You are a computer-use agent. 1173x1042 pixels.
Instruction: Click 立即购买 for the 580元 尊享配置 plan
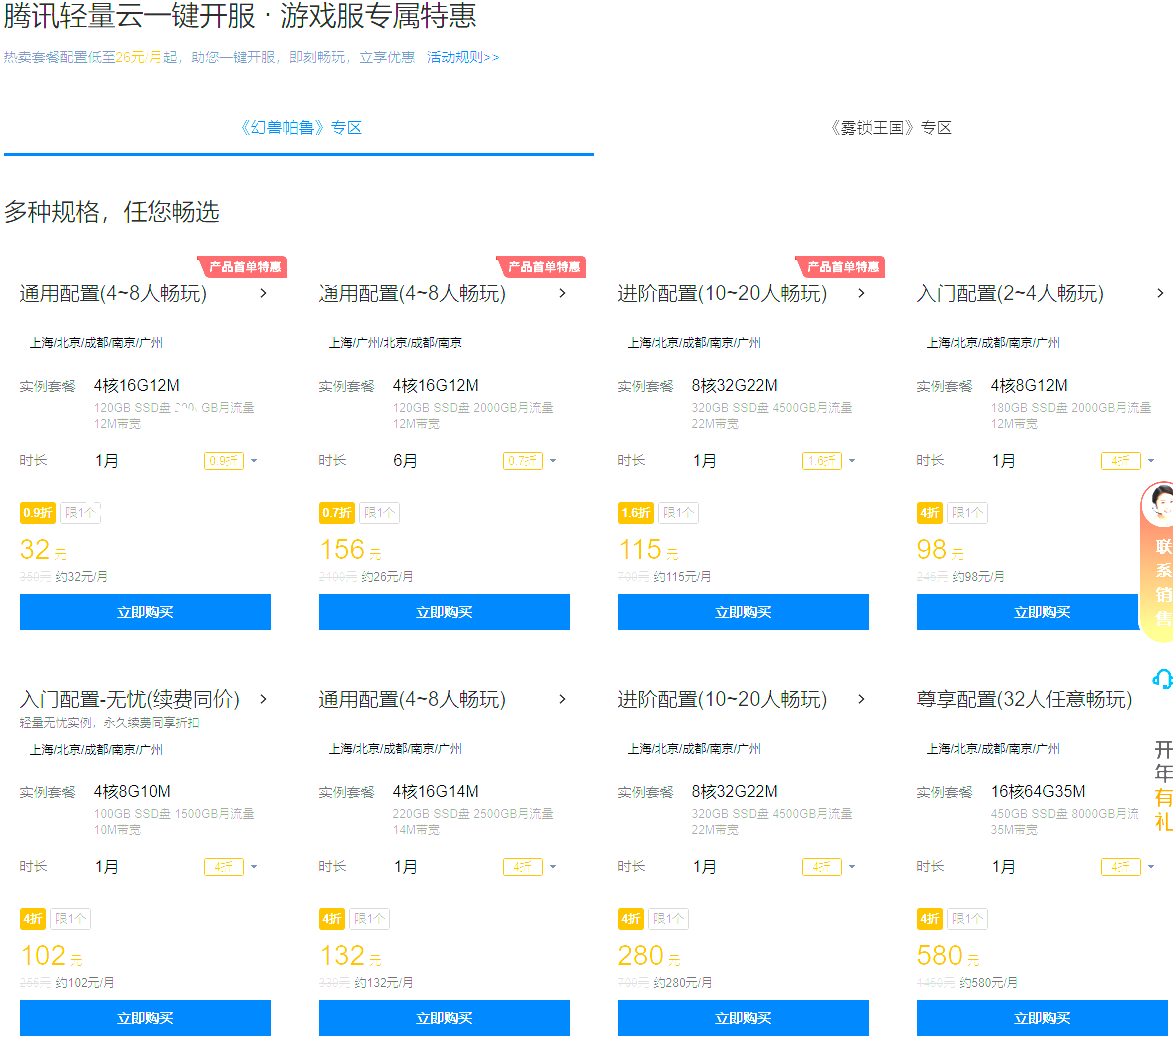1042,1018
